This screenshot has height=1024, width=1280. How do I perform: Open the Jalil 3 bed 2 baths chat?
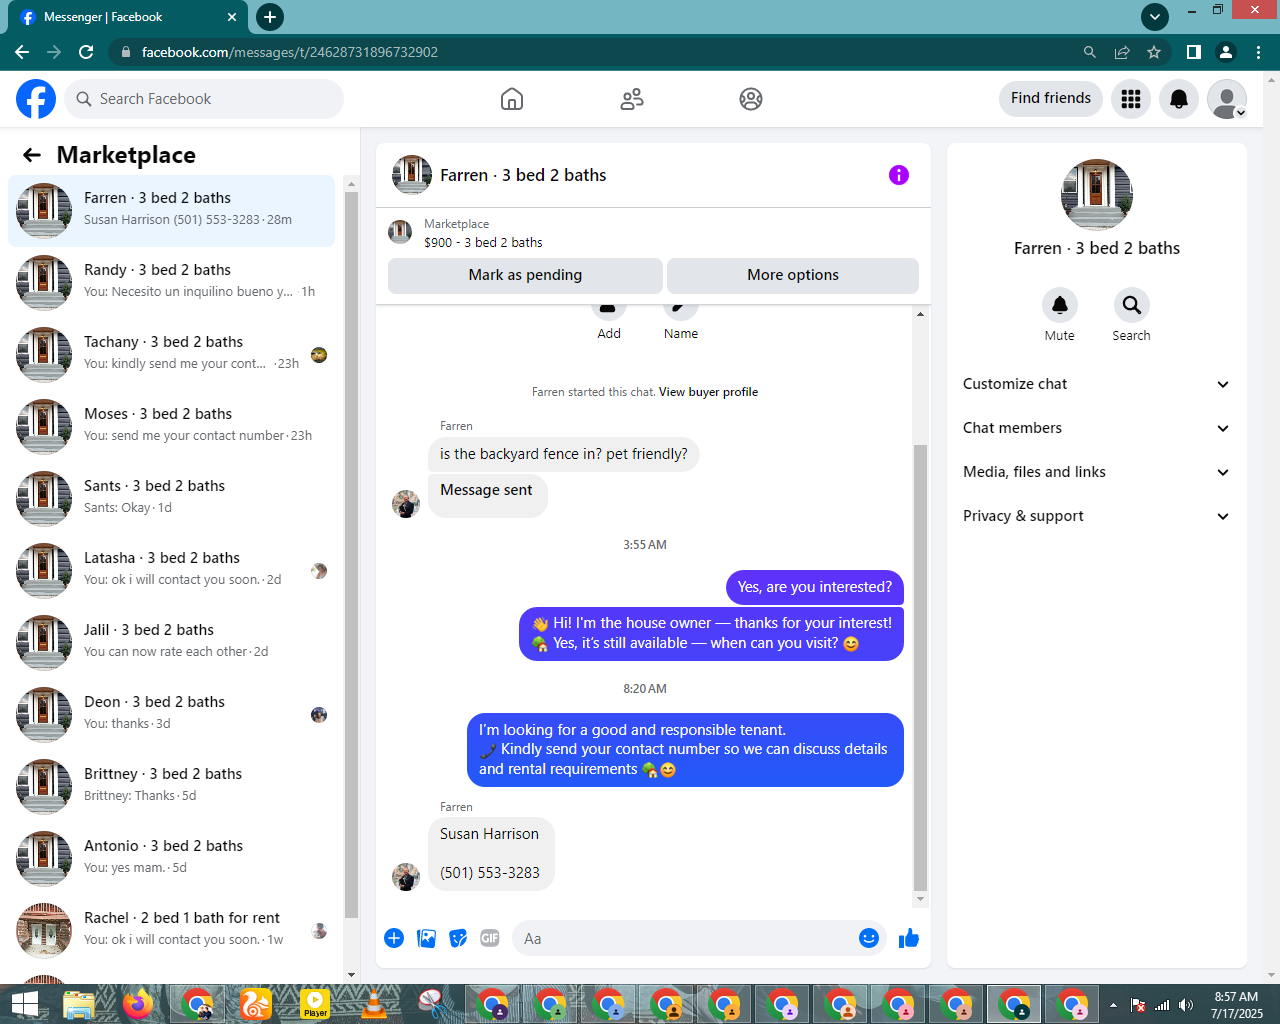coord(172,643)
